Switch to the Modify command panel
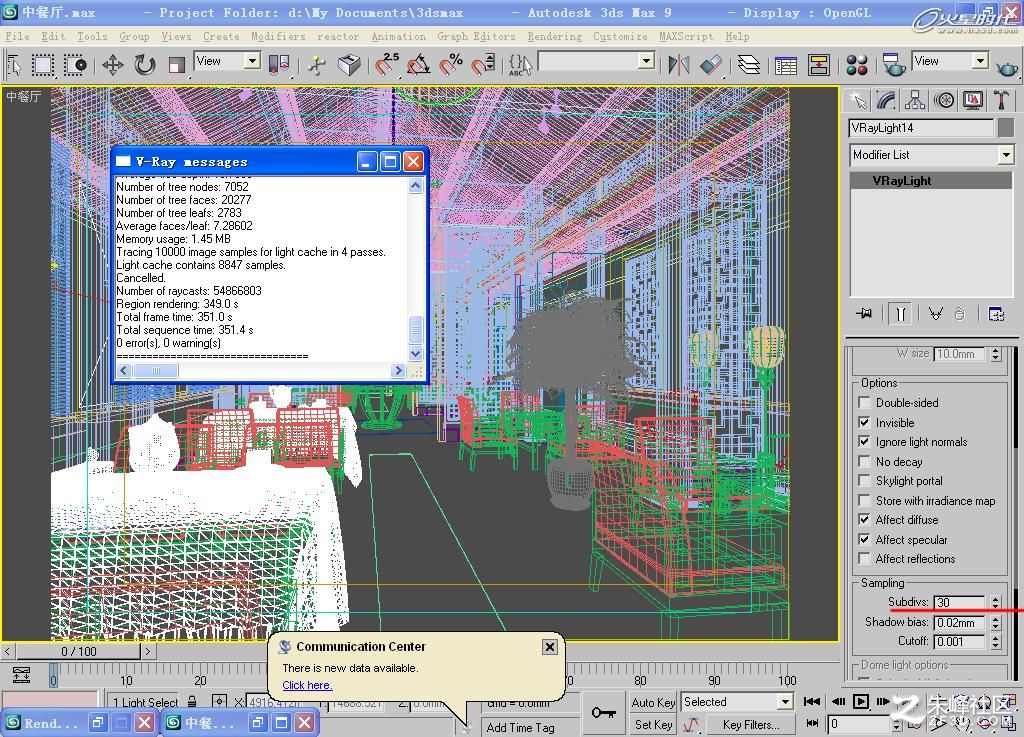 click(886, 101)
